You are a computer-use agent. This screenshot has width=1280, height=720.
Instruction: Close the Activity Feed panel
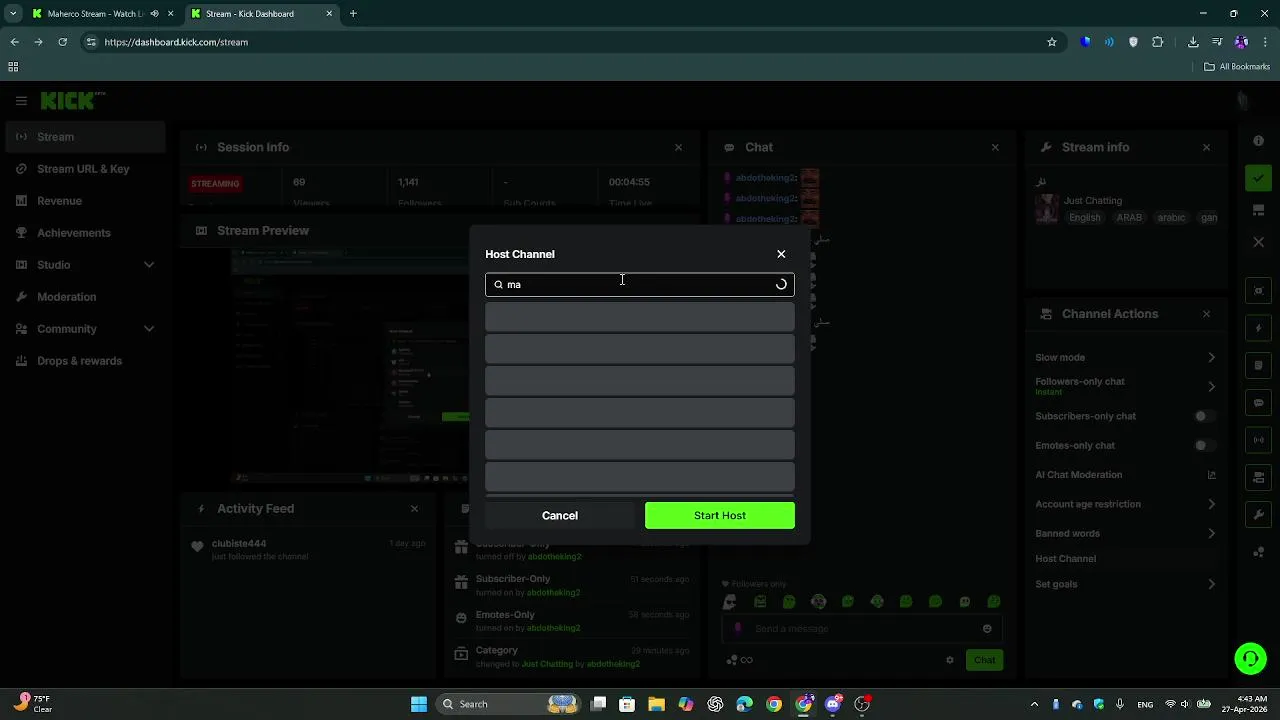pos(414,509)
